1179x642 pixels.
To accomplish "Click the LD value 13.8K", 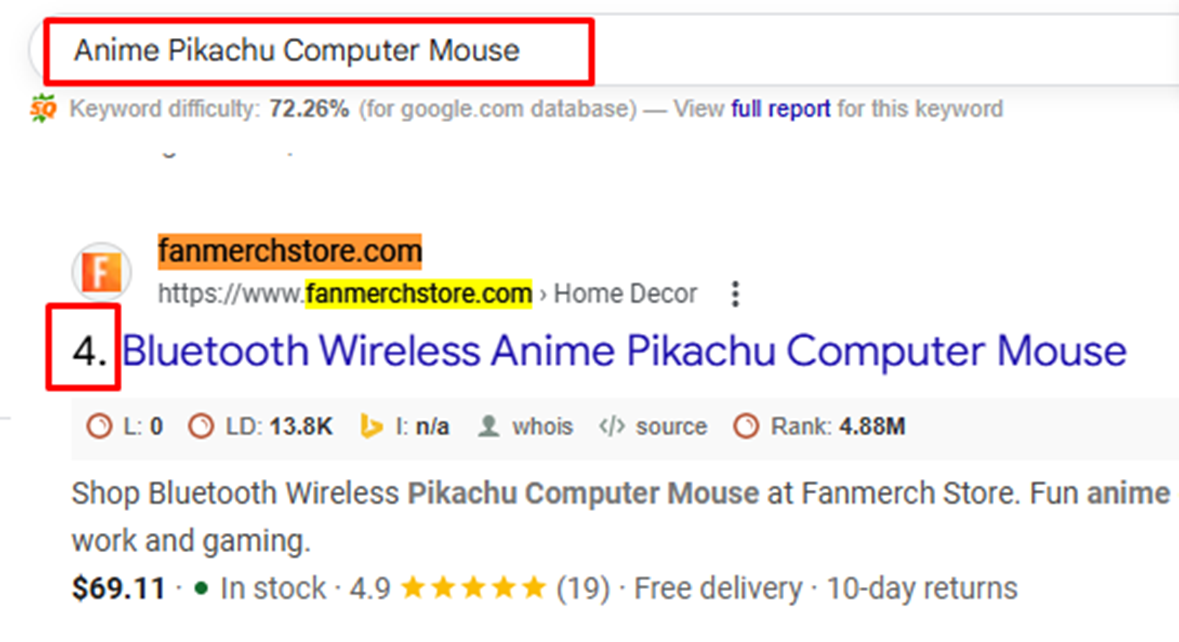I will tap(301, 426).
